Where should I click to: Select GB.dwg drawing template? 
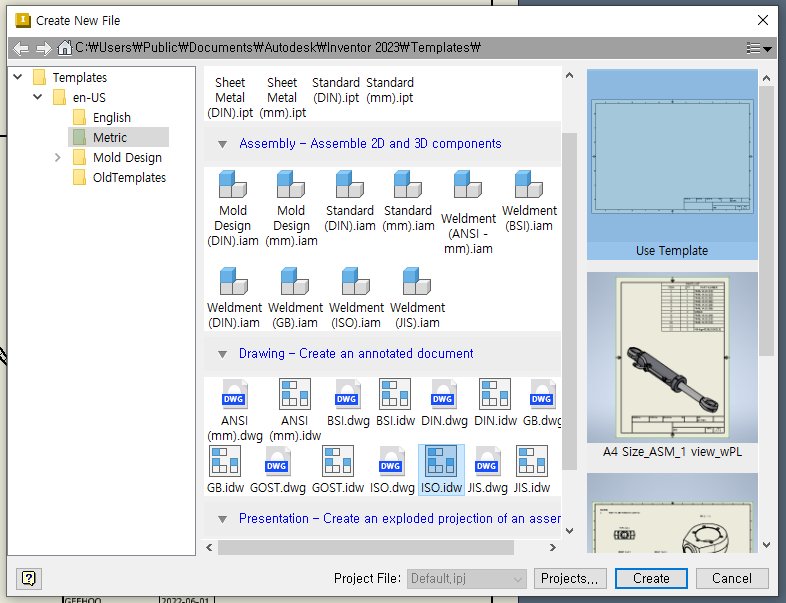click(542, 403)
